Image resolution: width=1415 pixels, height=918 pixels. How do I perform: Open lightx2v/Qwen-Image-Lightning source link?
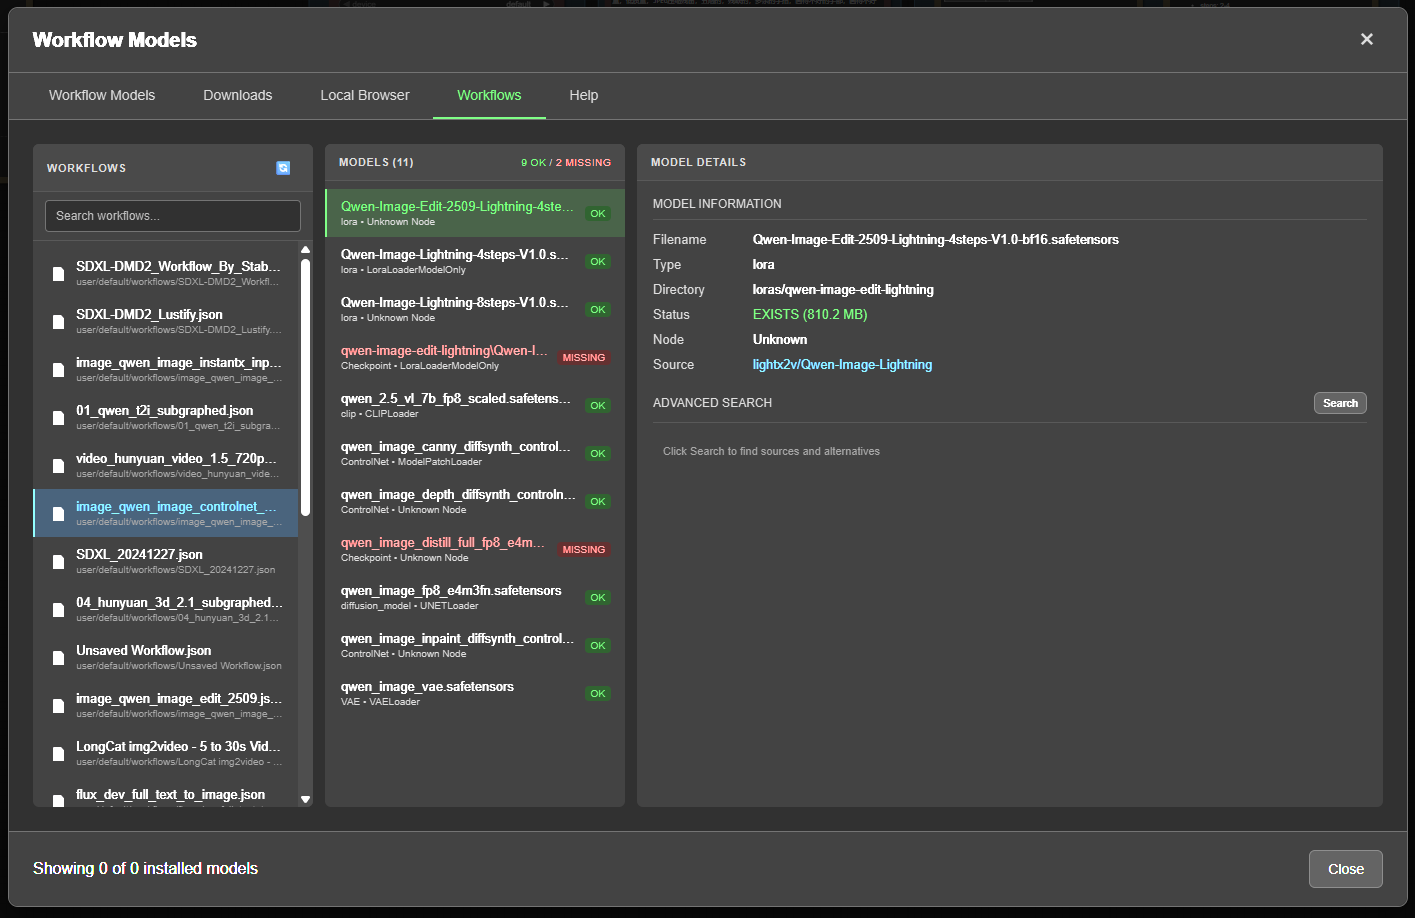(x=842, y=364)
